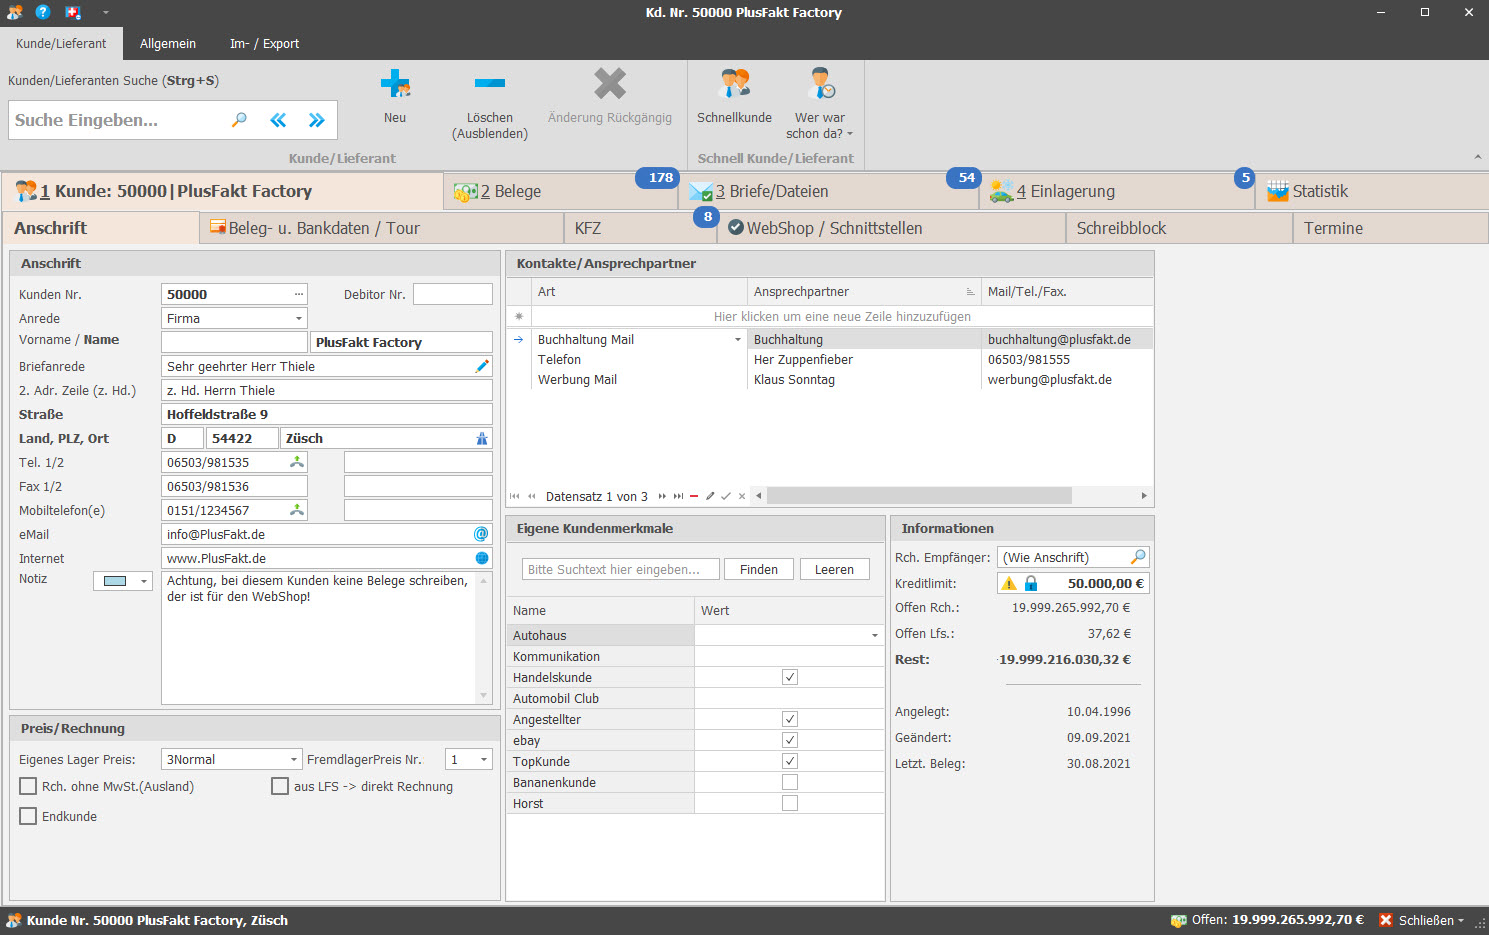Open the 3 Briefe/Dateien tab

829,191
